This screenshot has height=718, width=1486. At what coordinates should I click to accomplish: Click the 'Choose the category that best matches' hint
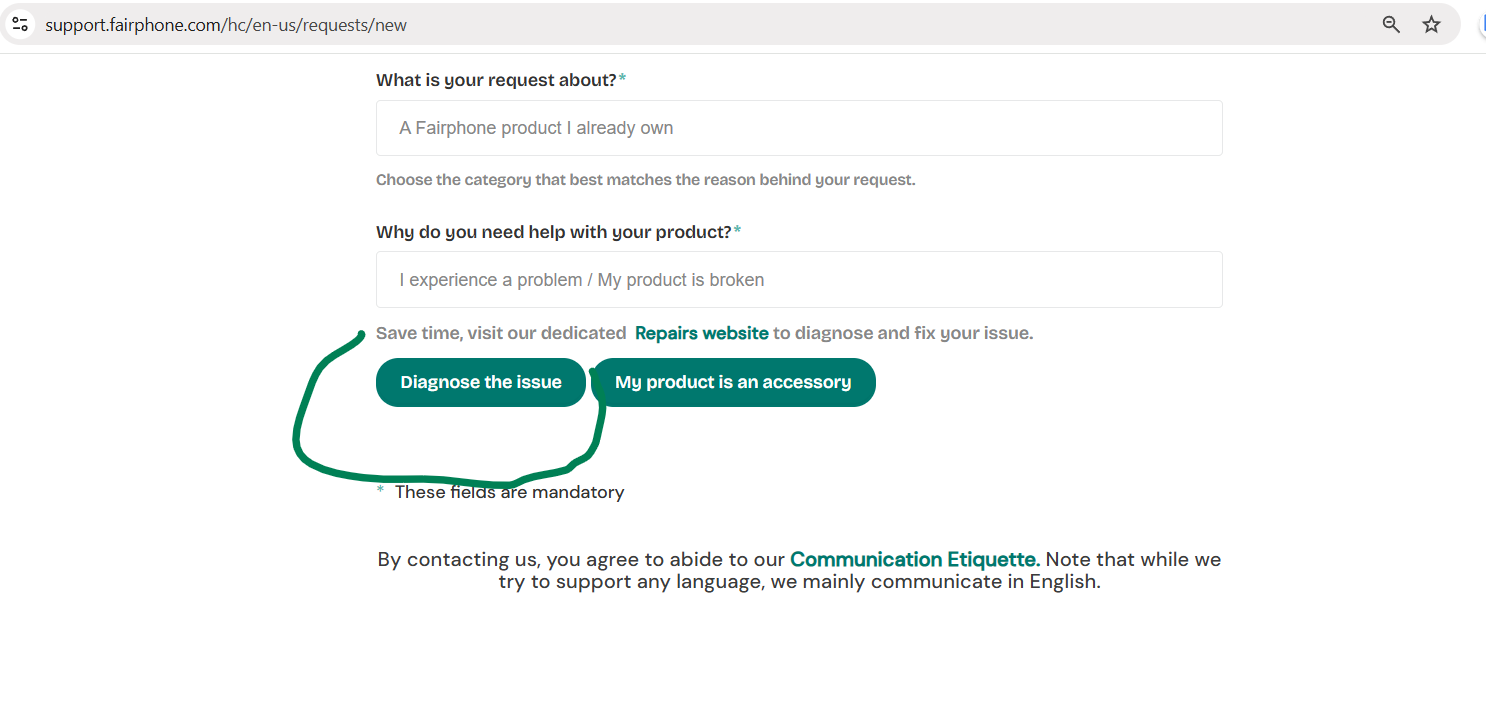click(645, 180)
